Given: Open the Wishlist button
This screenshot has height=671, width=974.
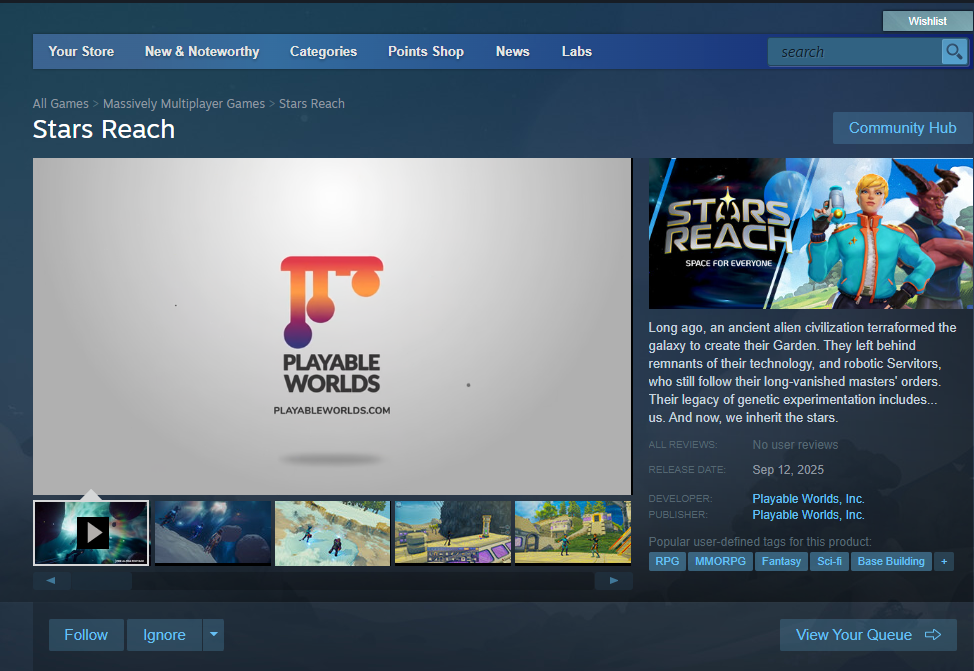Looking at the screenshot, I should click(x=927, y=21).
